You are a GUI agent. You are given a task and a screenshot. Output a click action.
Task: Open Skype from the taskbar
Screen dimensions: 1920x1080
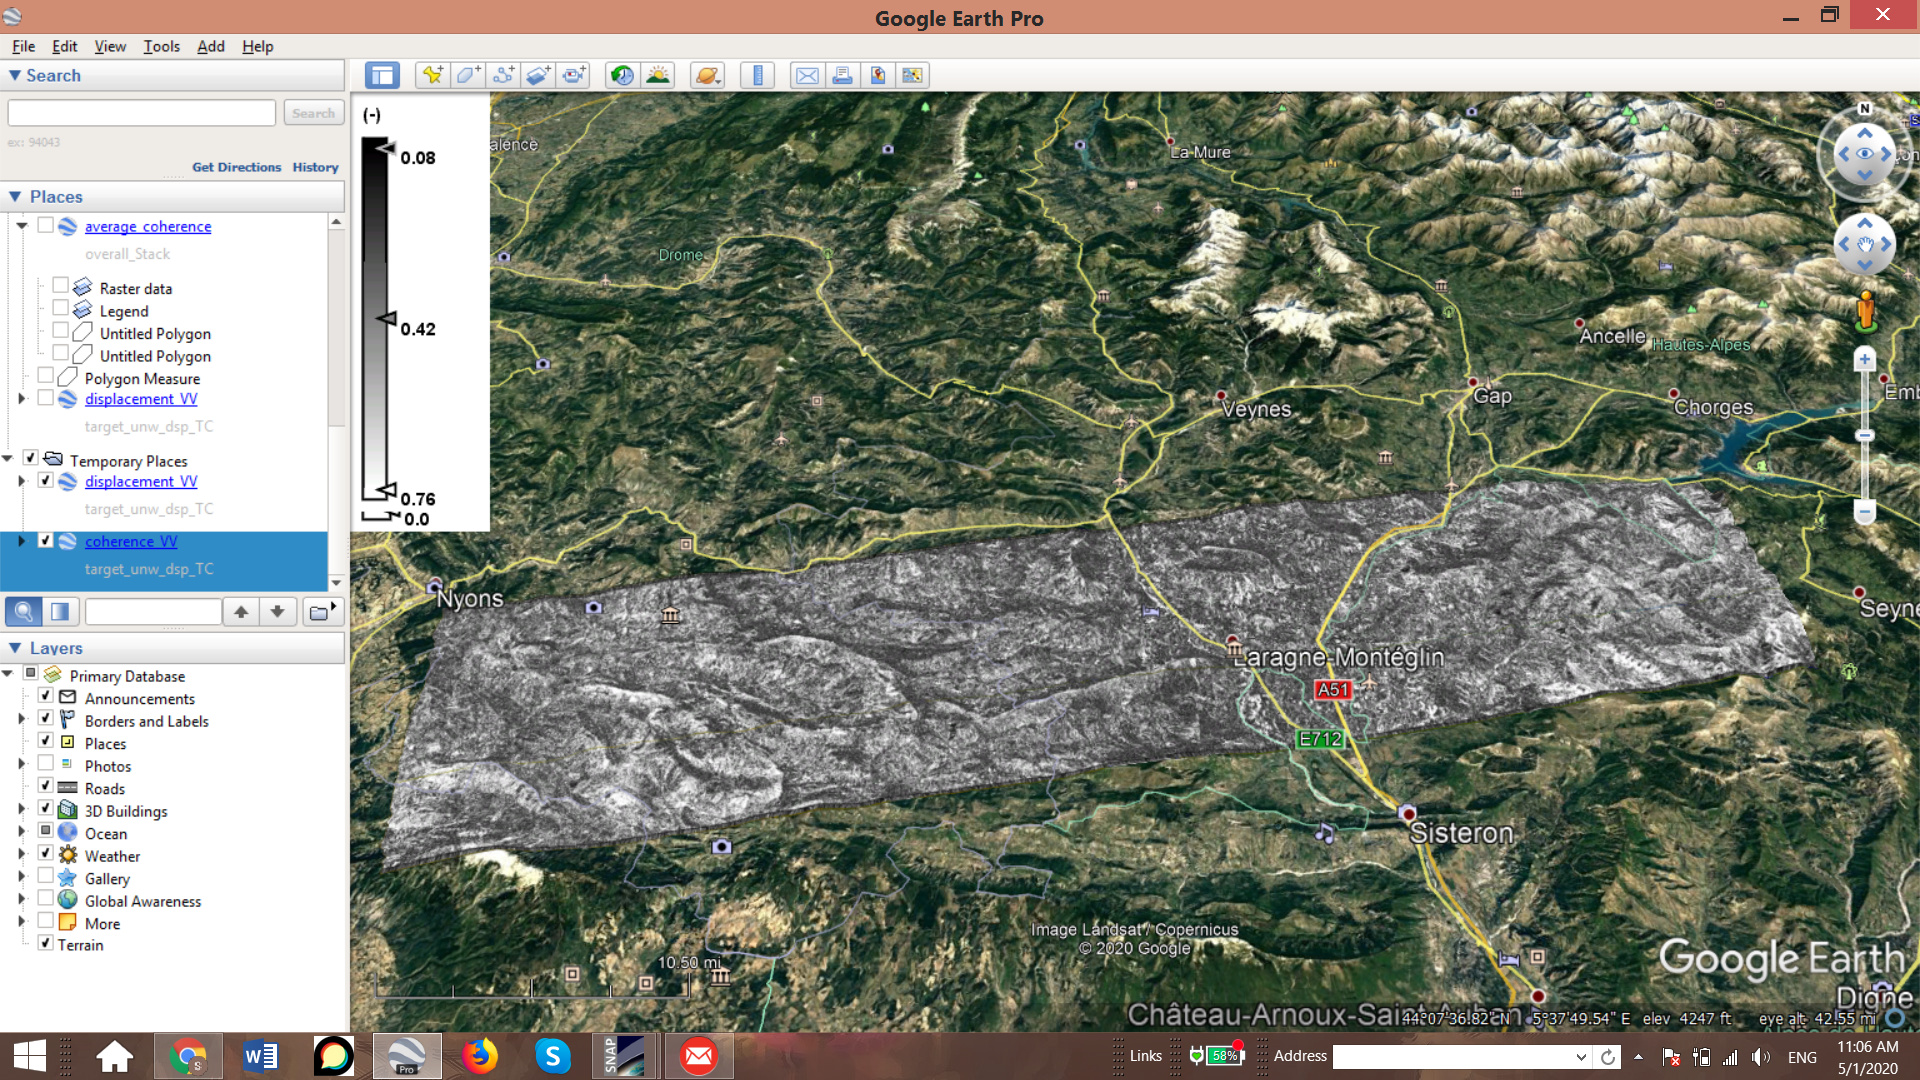552,1056
